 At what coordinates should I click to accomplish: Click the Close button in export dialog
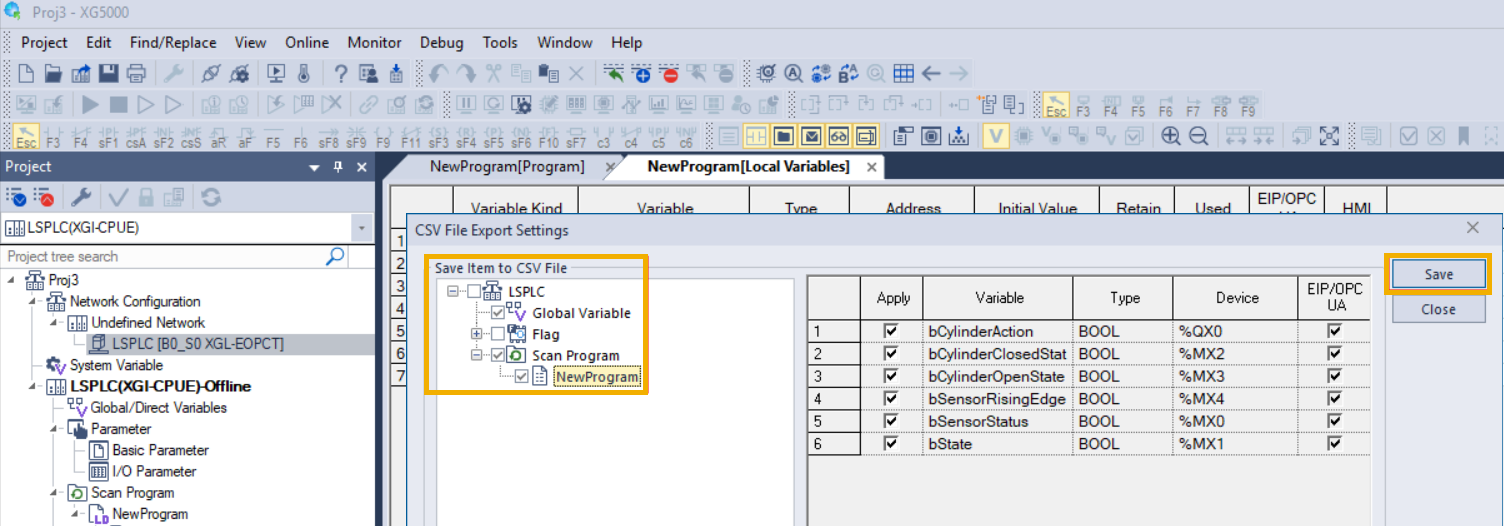pos(1438,309)
